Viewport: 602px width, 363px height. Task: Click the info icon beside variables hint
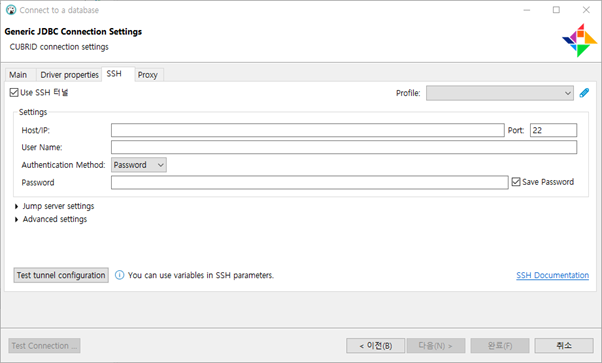[x=119, y=275]
